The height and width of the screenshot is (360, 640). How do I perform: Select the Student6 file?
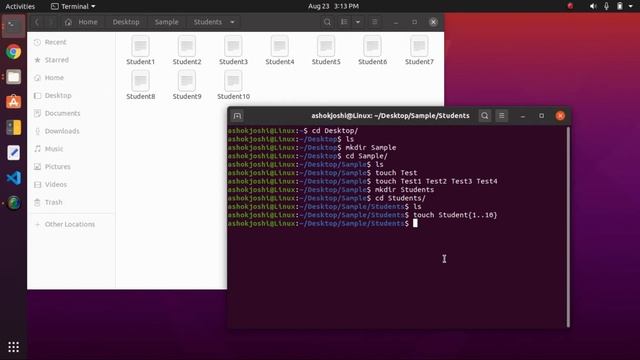373,51
